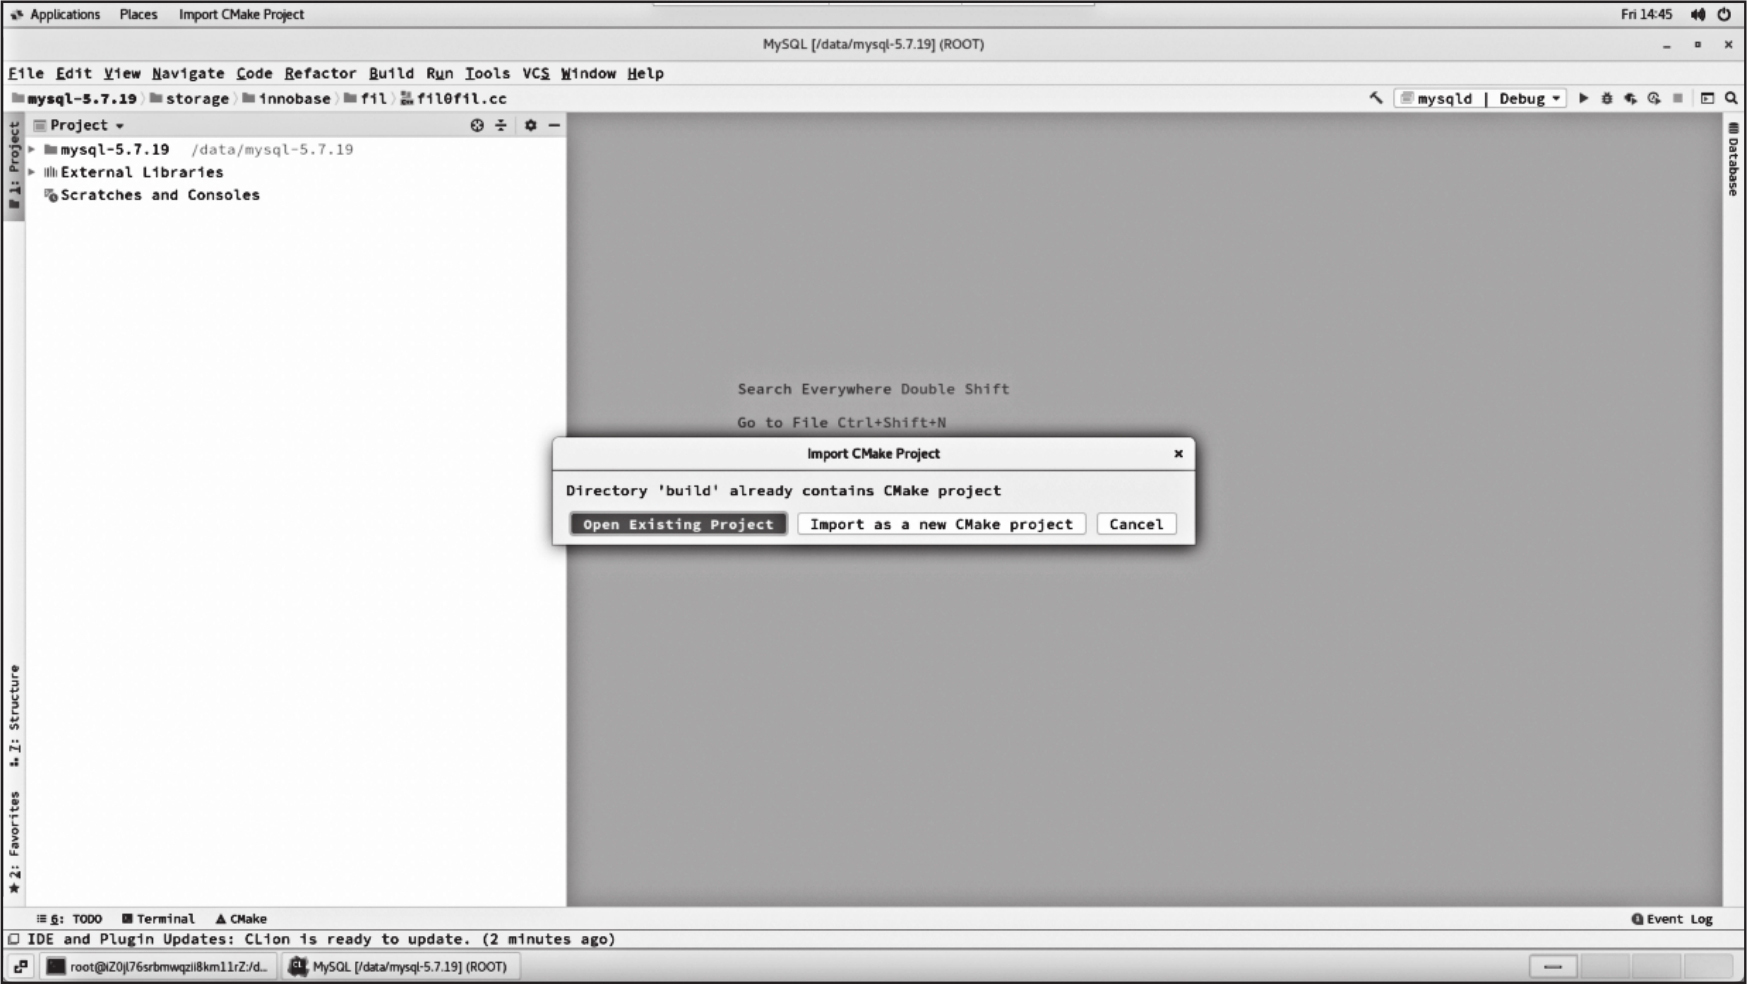Click Run with Coverage icon
This screenshot has height=984, width=1747.
pyautogui.click(x=1631, y=98)
